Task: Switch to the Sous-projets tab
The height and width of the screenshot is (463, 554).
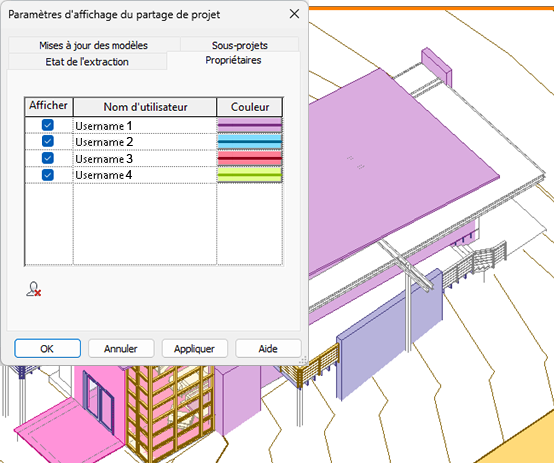Action: [x=240, y=45]
